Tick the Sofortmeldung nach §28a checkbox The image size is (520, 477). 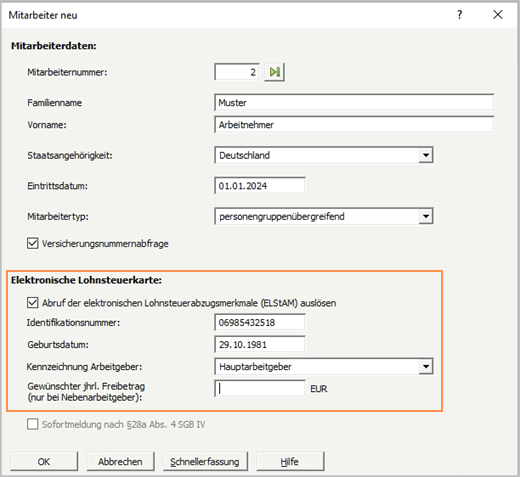point(32,424)
